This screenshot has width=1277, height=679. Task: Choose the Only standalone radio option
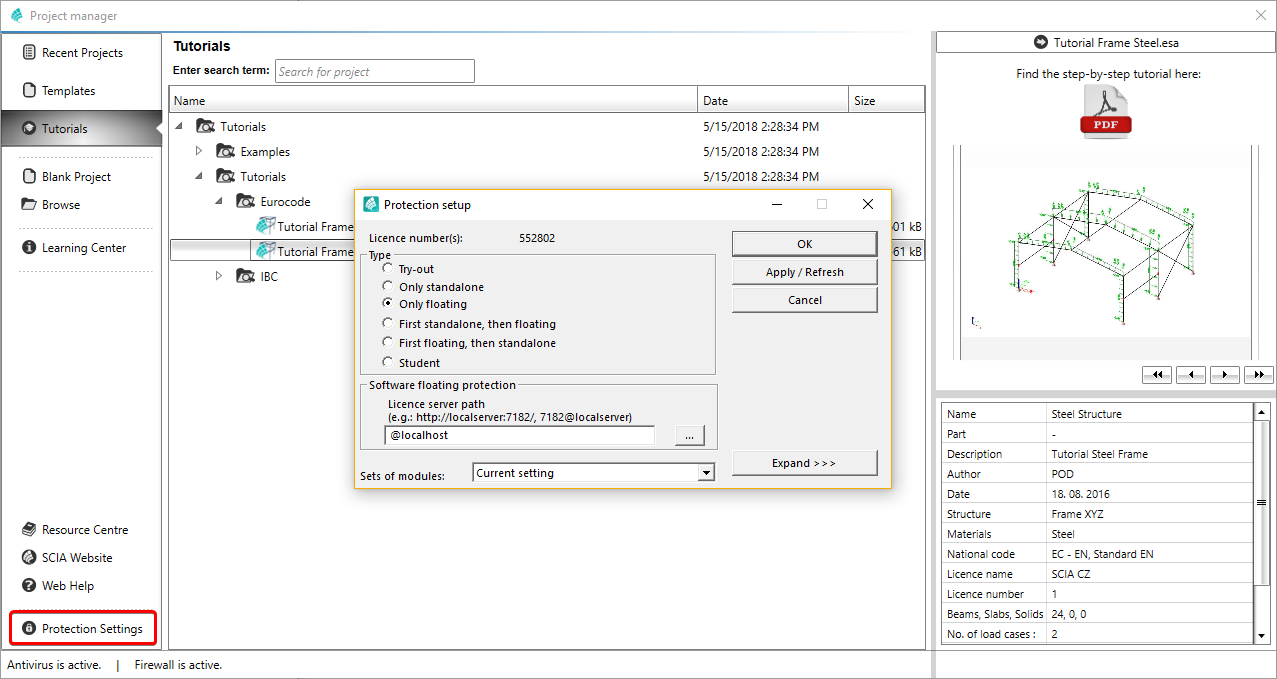click(388, 287)
